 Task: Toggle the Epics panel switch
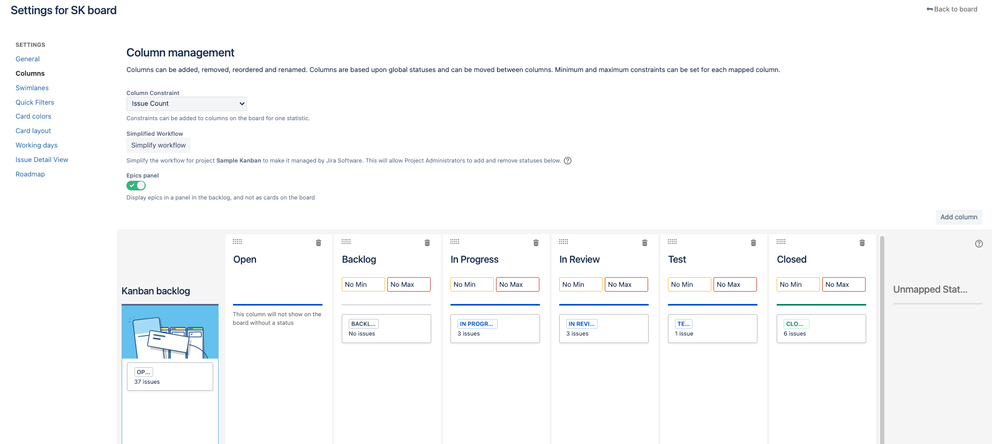(x=136, y=185)
